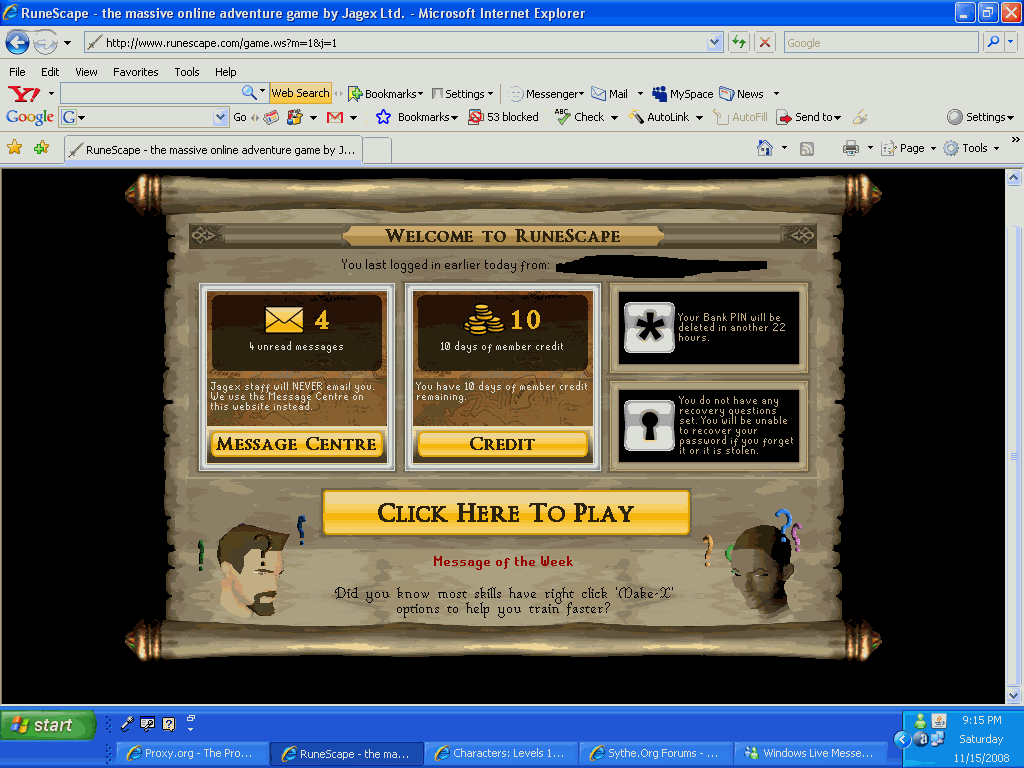Click the Favorites Center star icon
This screenshot has height=768, width=1024.
tap(14, 148)
